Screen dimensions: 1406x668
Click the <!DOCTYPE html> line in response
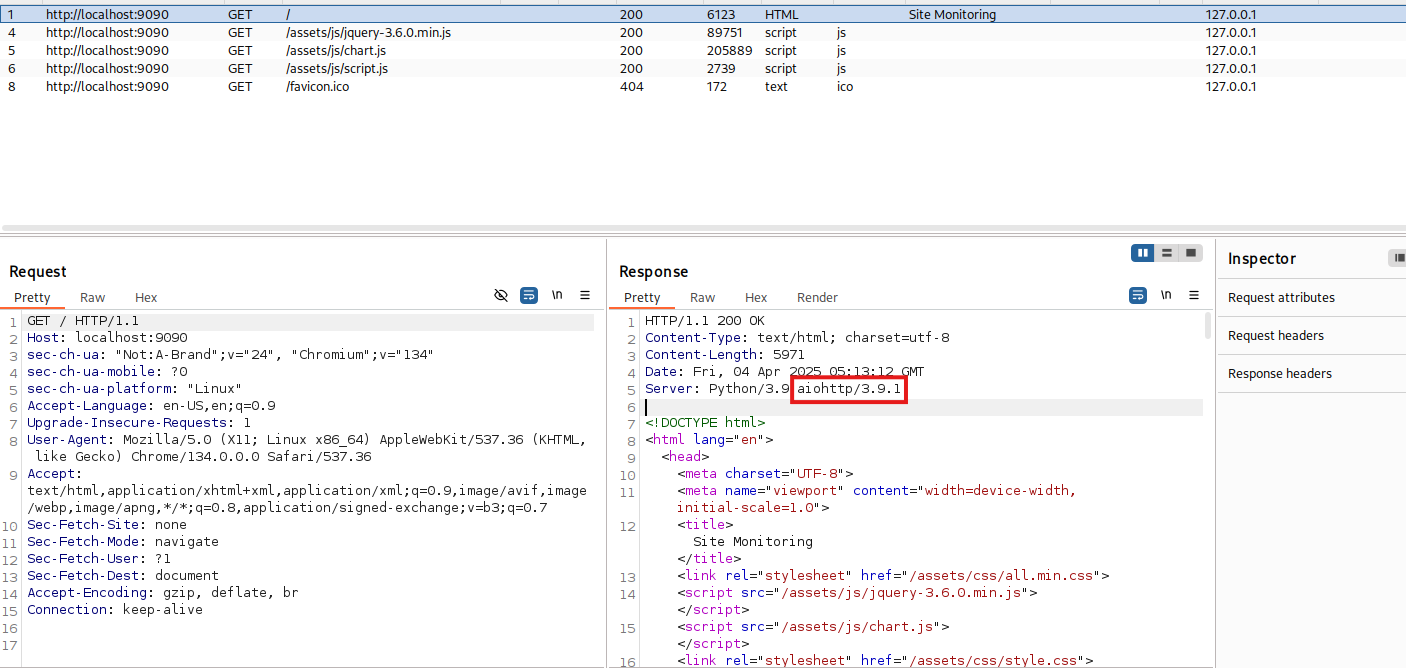point(705,423)
